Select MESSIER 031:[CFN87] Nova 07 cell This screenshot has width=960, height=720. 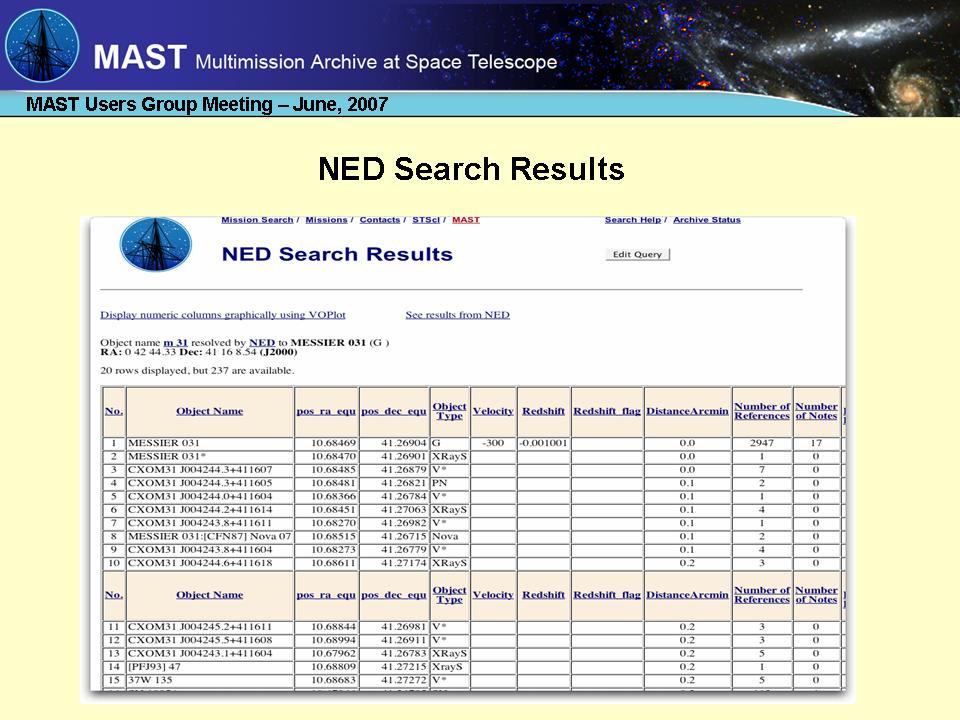209,536
